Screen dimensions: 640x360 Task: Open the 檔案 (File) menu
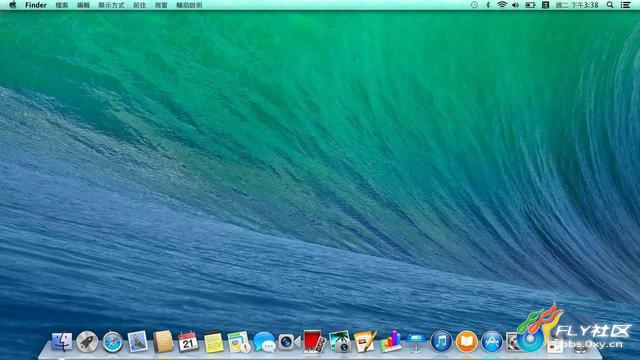coord(62,5)
